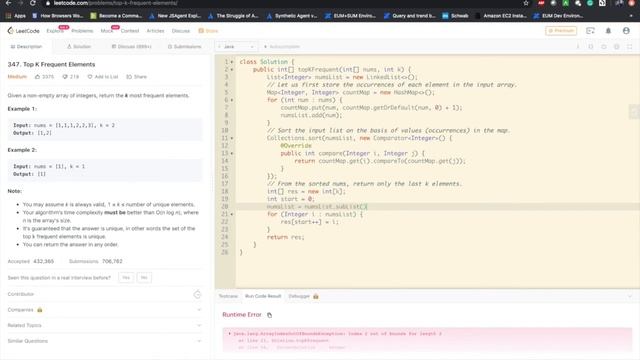Fold code at line 6 arrow
The height and width of the screenshot is (360, 640).
click(x=232, y=100)
